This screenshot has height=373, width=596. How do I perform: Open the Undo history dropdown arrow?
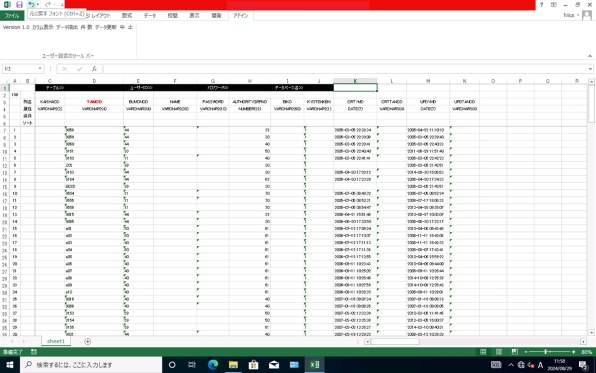pyautogui.click(x=38, y=5)
